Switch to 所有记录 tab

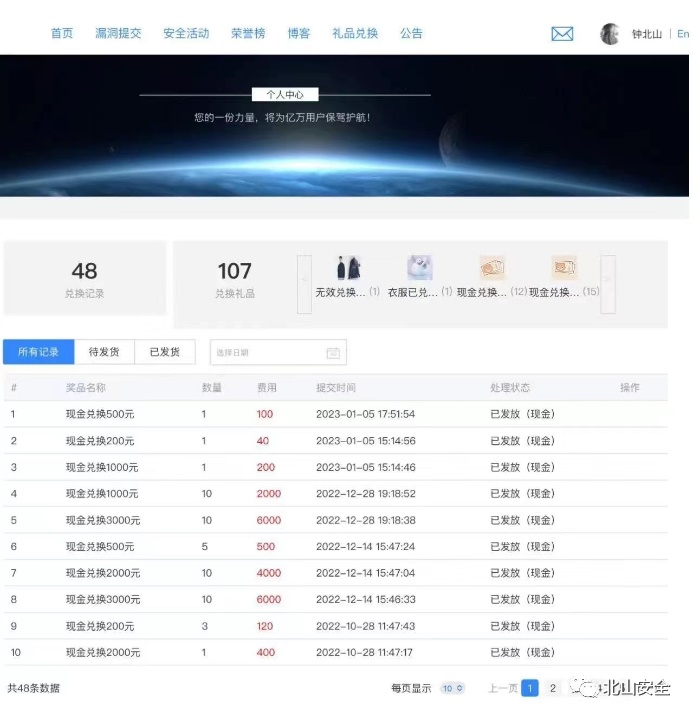(x=38, y=352)
